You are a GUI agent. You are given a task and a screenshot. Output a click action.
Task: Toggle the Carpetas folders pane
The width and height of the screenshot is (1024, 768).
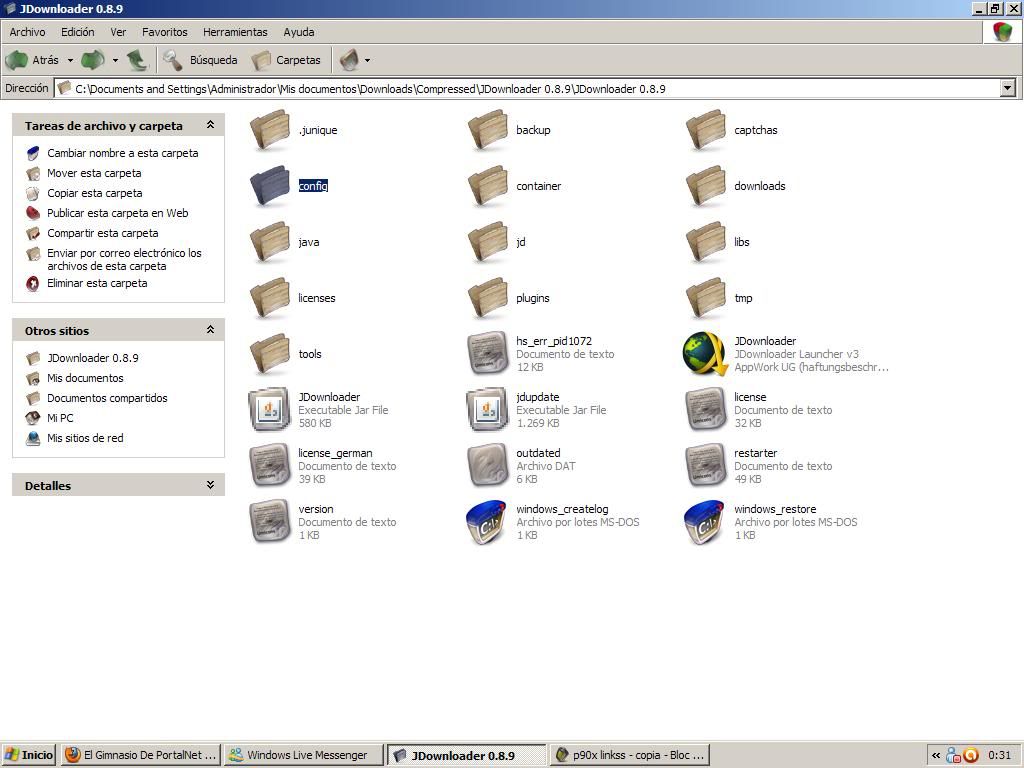(287, 60)
